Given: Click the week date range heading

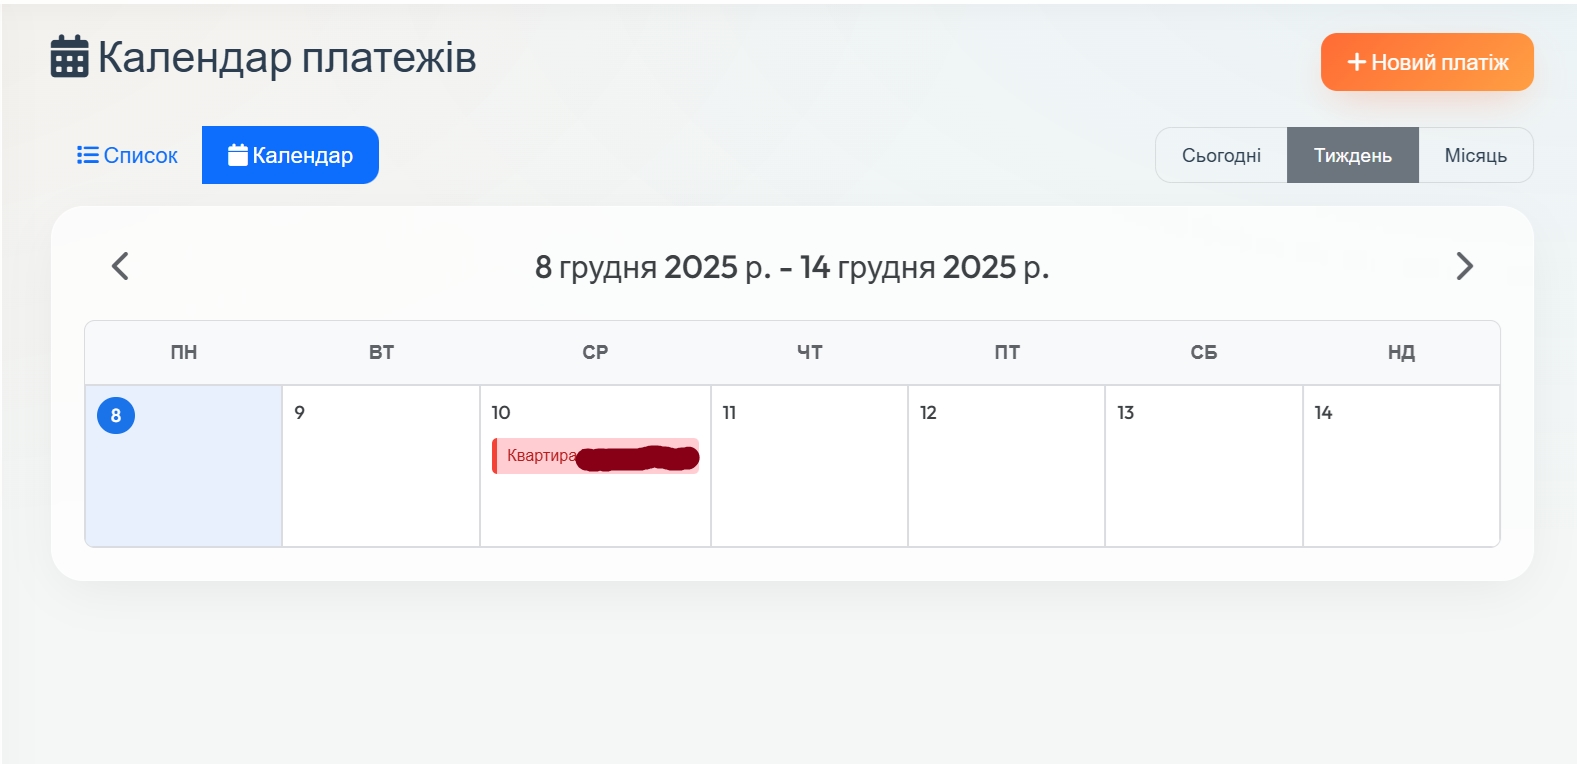Looking at the screenshot, I should (x=792, y=267).
